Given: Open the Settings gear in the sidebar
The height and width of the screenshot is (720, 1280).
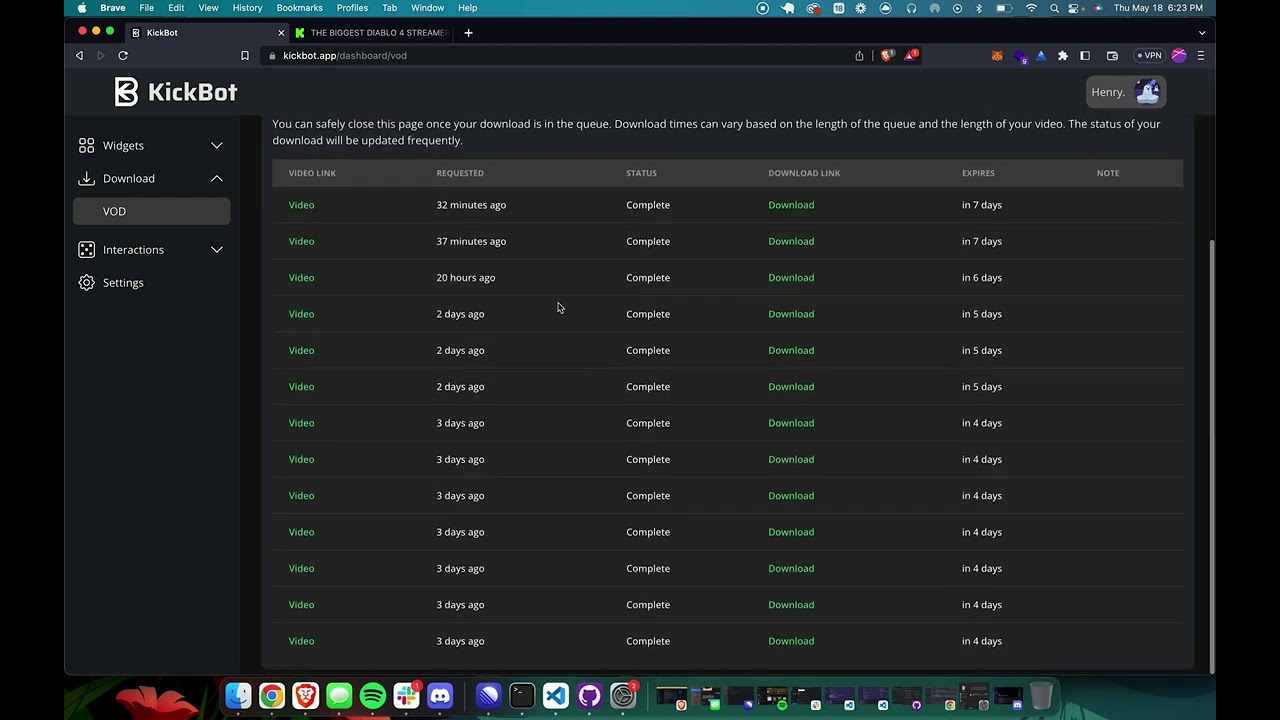Looking at the screenshot, I should tap(87, 283).
